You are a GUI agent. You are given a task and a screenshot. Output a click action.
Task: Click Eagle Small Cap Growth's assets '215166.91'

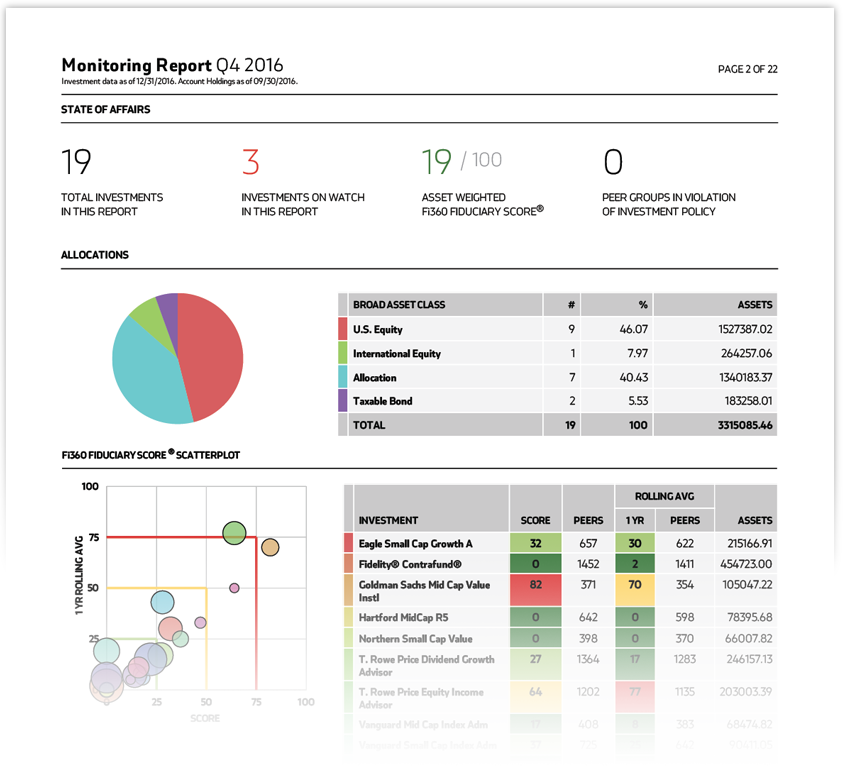click(750, 544)
